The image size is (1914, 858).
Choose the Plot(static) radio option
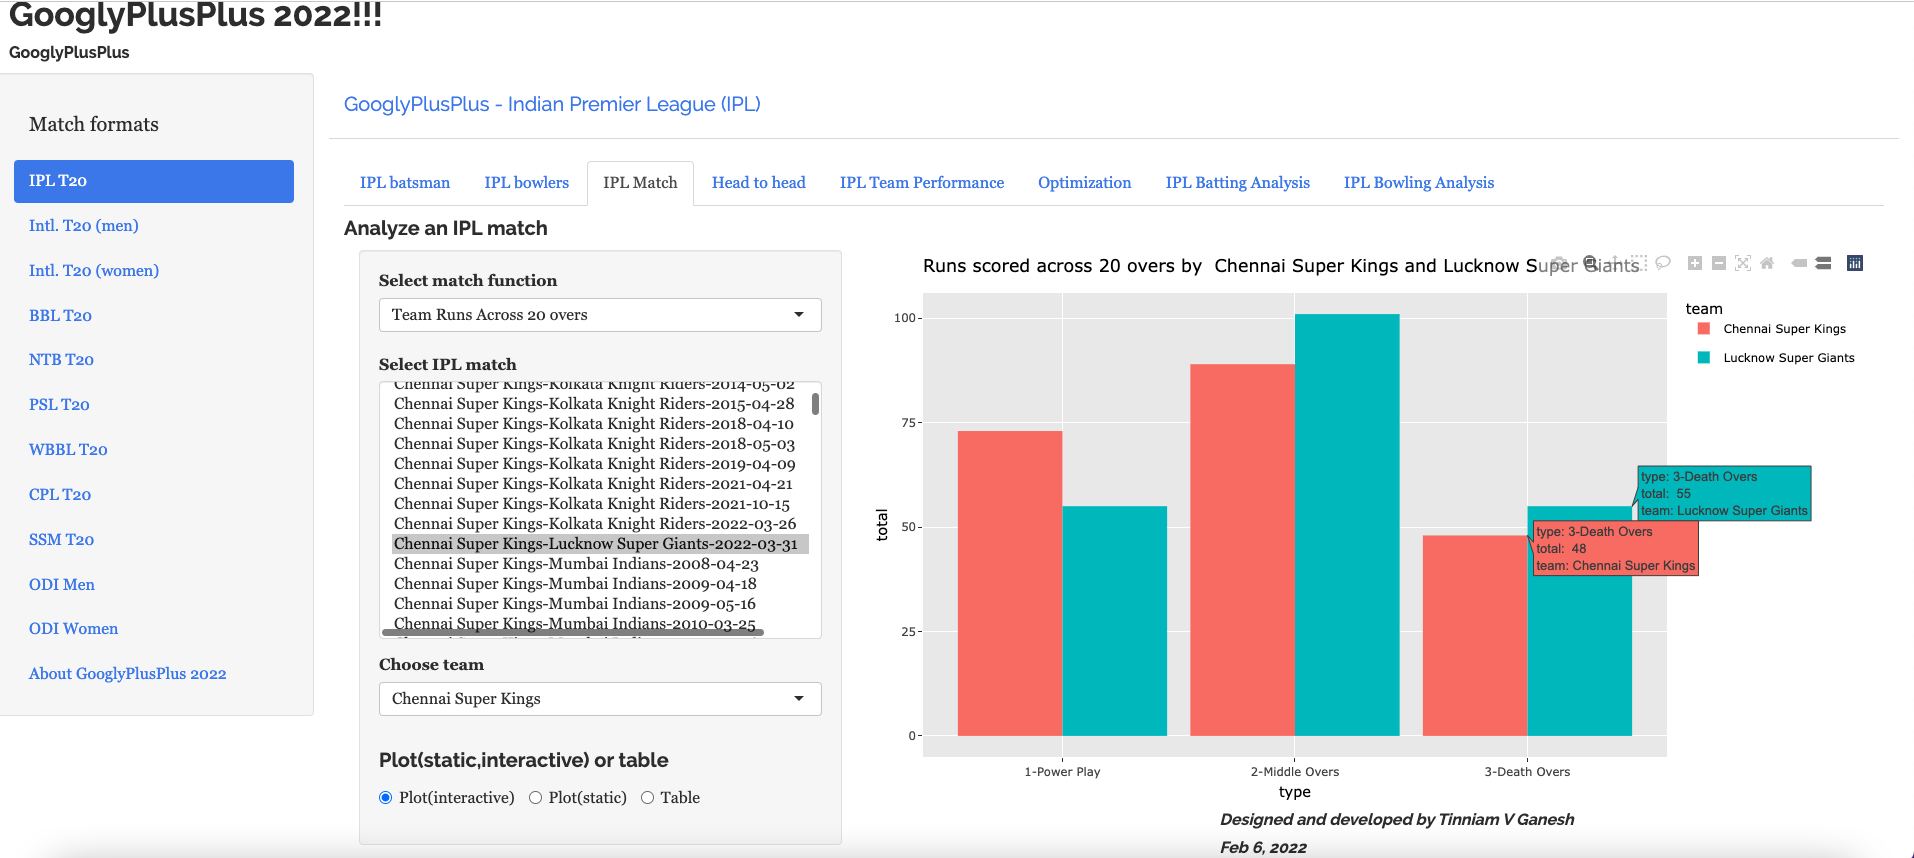tap(536, 798)
